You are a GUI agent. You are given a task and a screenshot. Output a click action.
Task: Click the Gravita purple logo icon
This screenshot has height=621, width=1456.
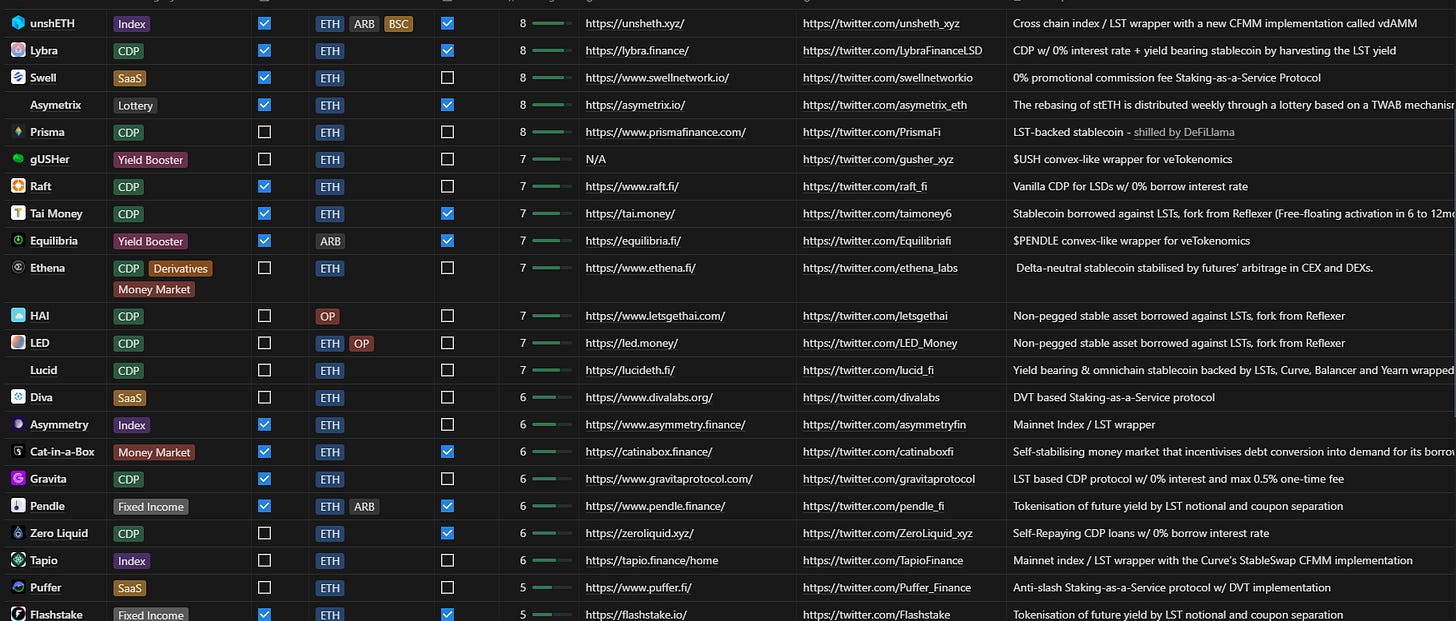(x=18, y=479)
